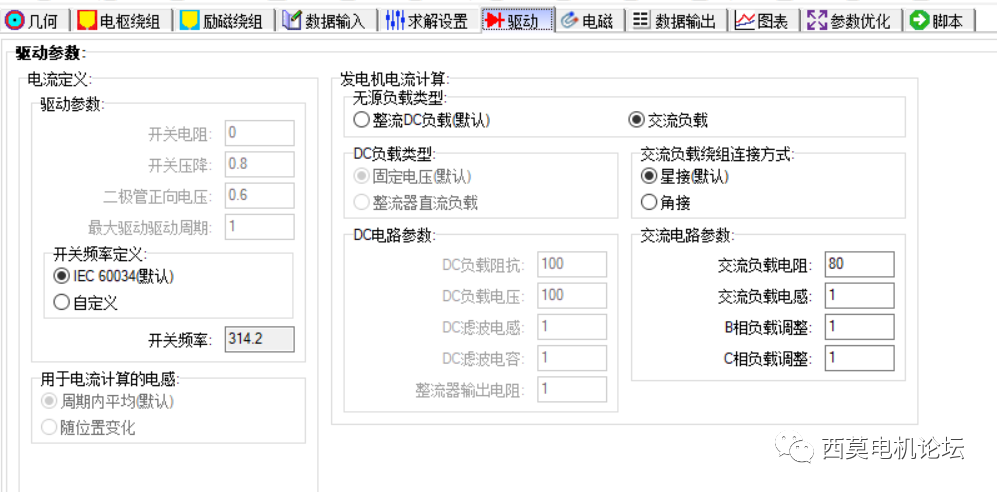
Task: Click the 开关电阻 input field
Action: (259, 133)
